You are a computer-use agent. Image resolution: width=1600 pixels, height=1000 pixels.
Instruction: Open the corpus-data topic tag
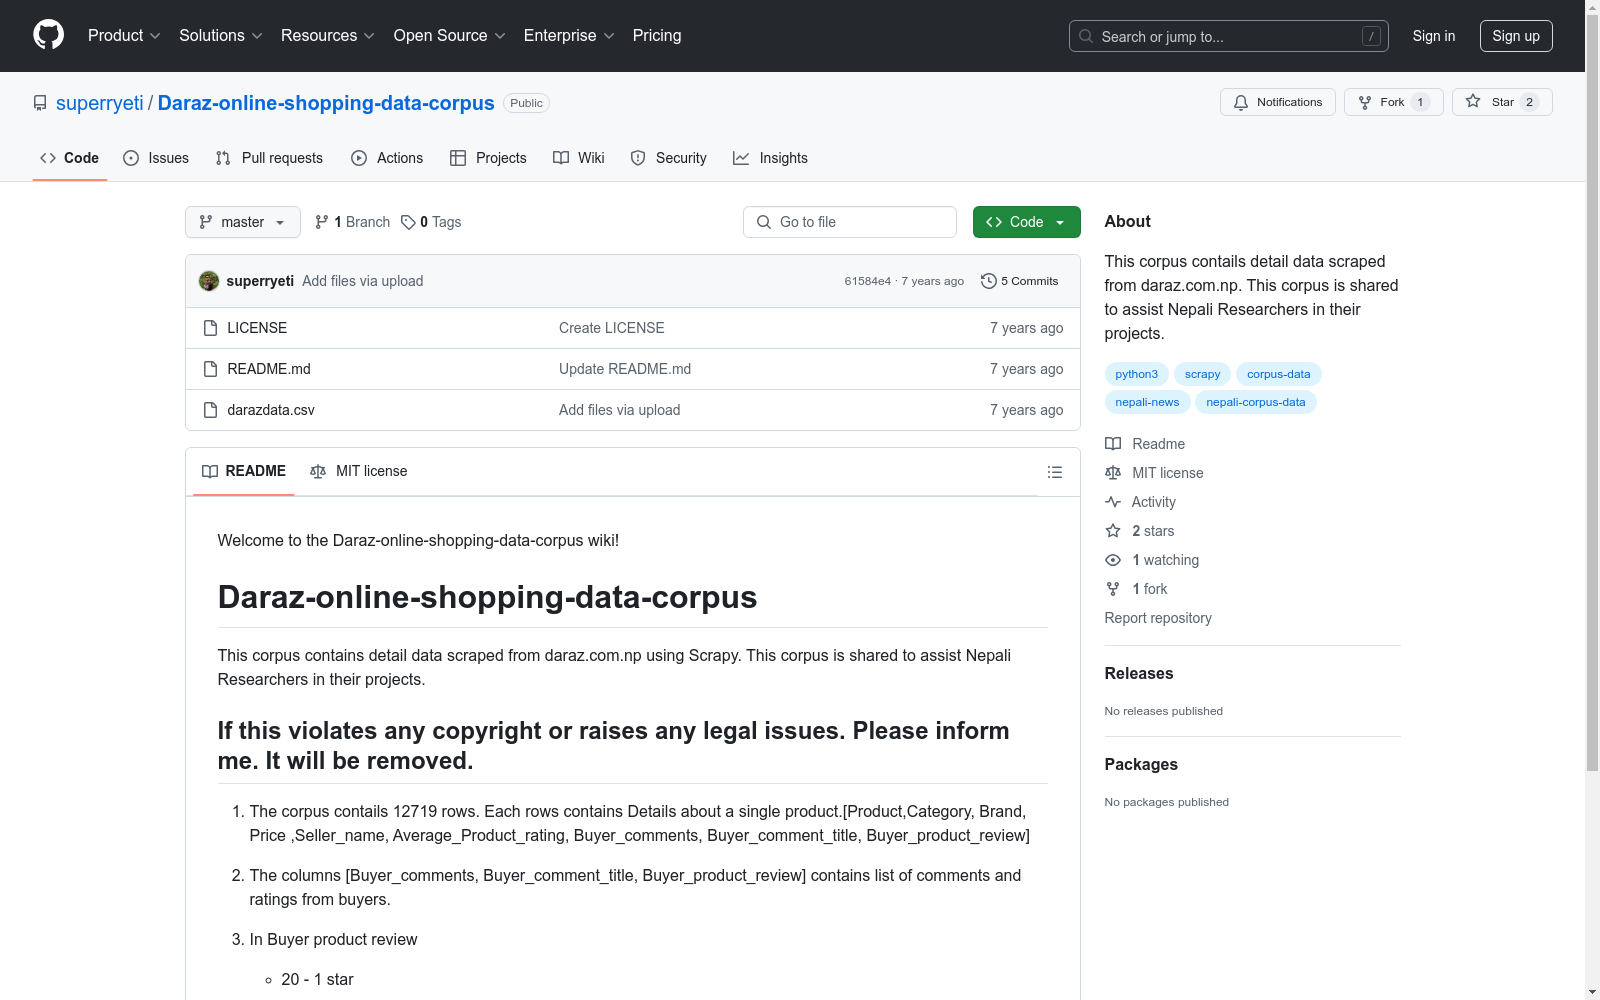[x=1279, y=374]
